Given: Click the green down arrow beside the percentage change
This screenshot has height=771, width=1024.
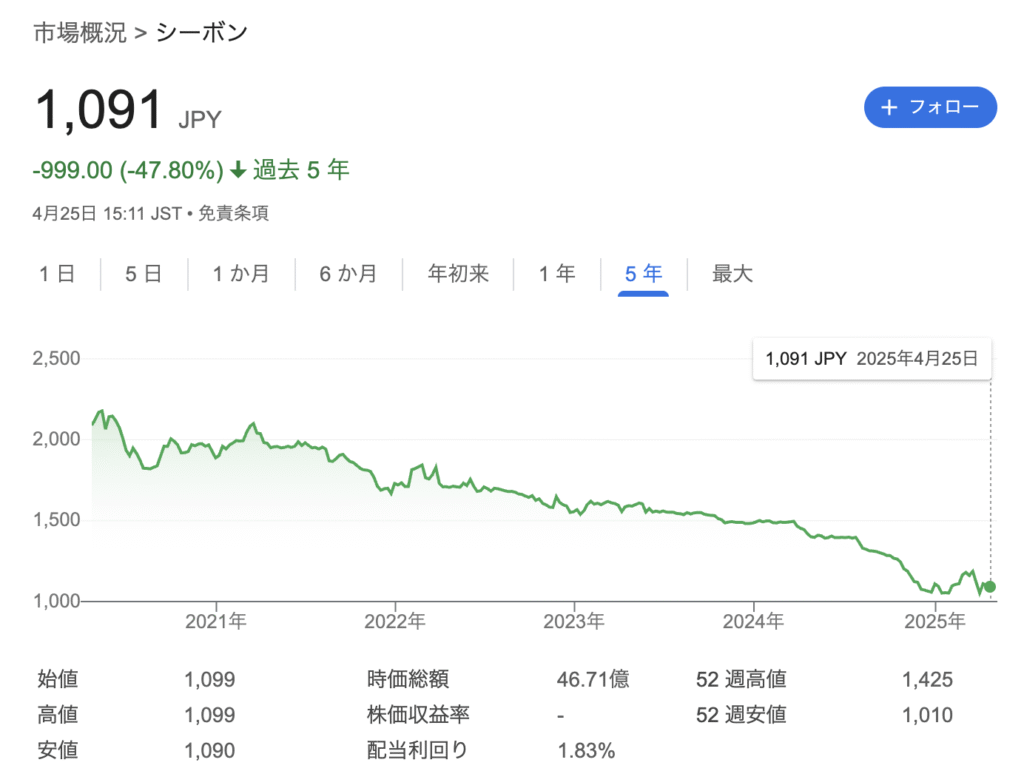Looking at the screenshot, I should (x=238, y=171).
